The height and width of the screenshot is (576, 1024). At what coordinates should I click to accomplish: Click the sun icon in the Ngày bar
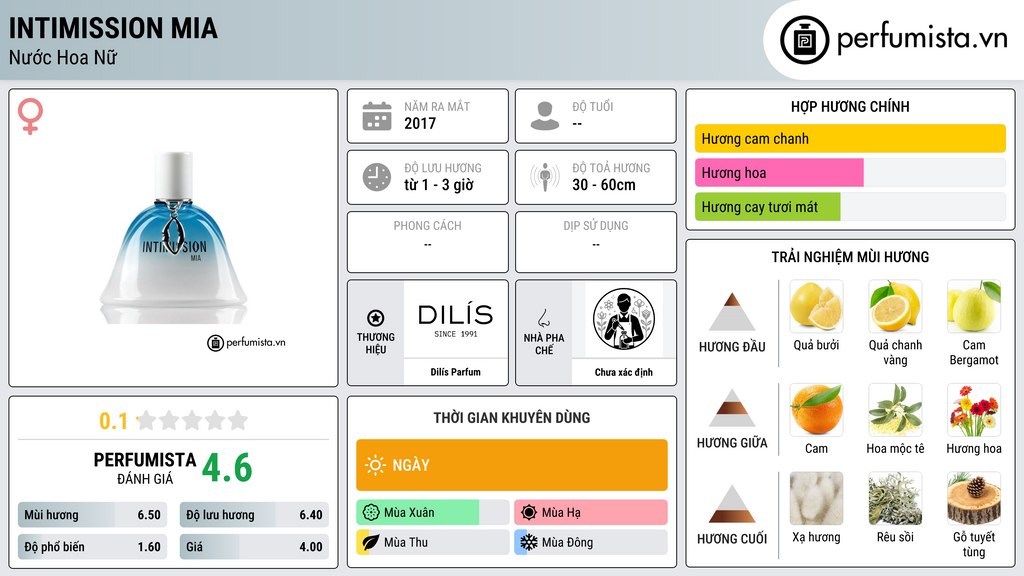(375, 465)
